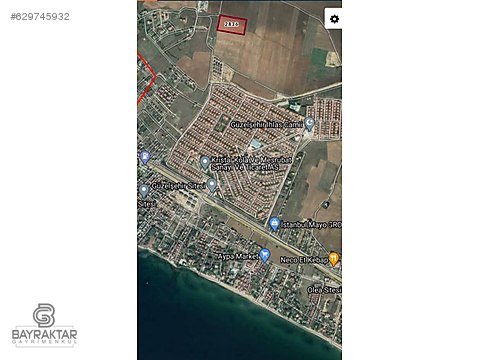Viewport: 480px width, 360px height.
Task: Select the red parcel marked 2830
Action: 232,25
